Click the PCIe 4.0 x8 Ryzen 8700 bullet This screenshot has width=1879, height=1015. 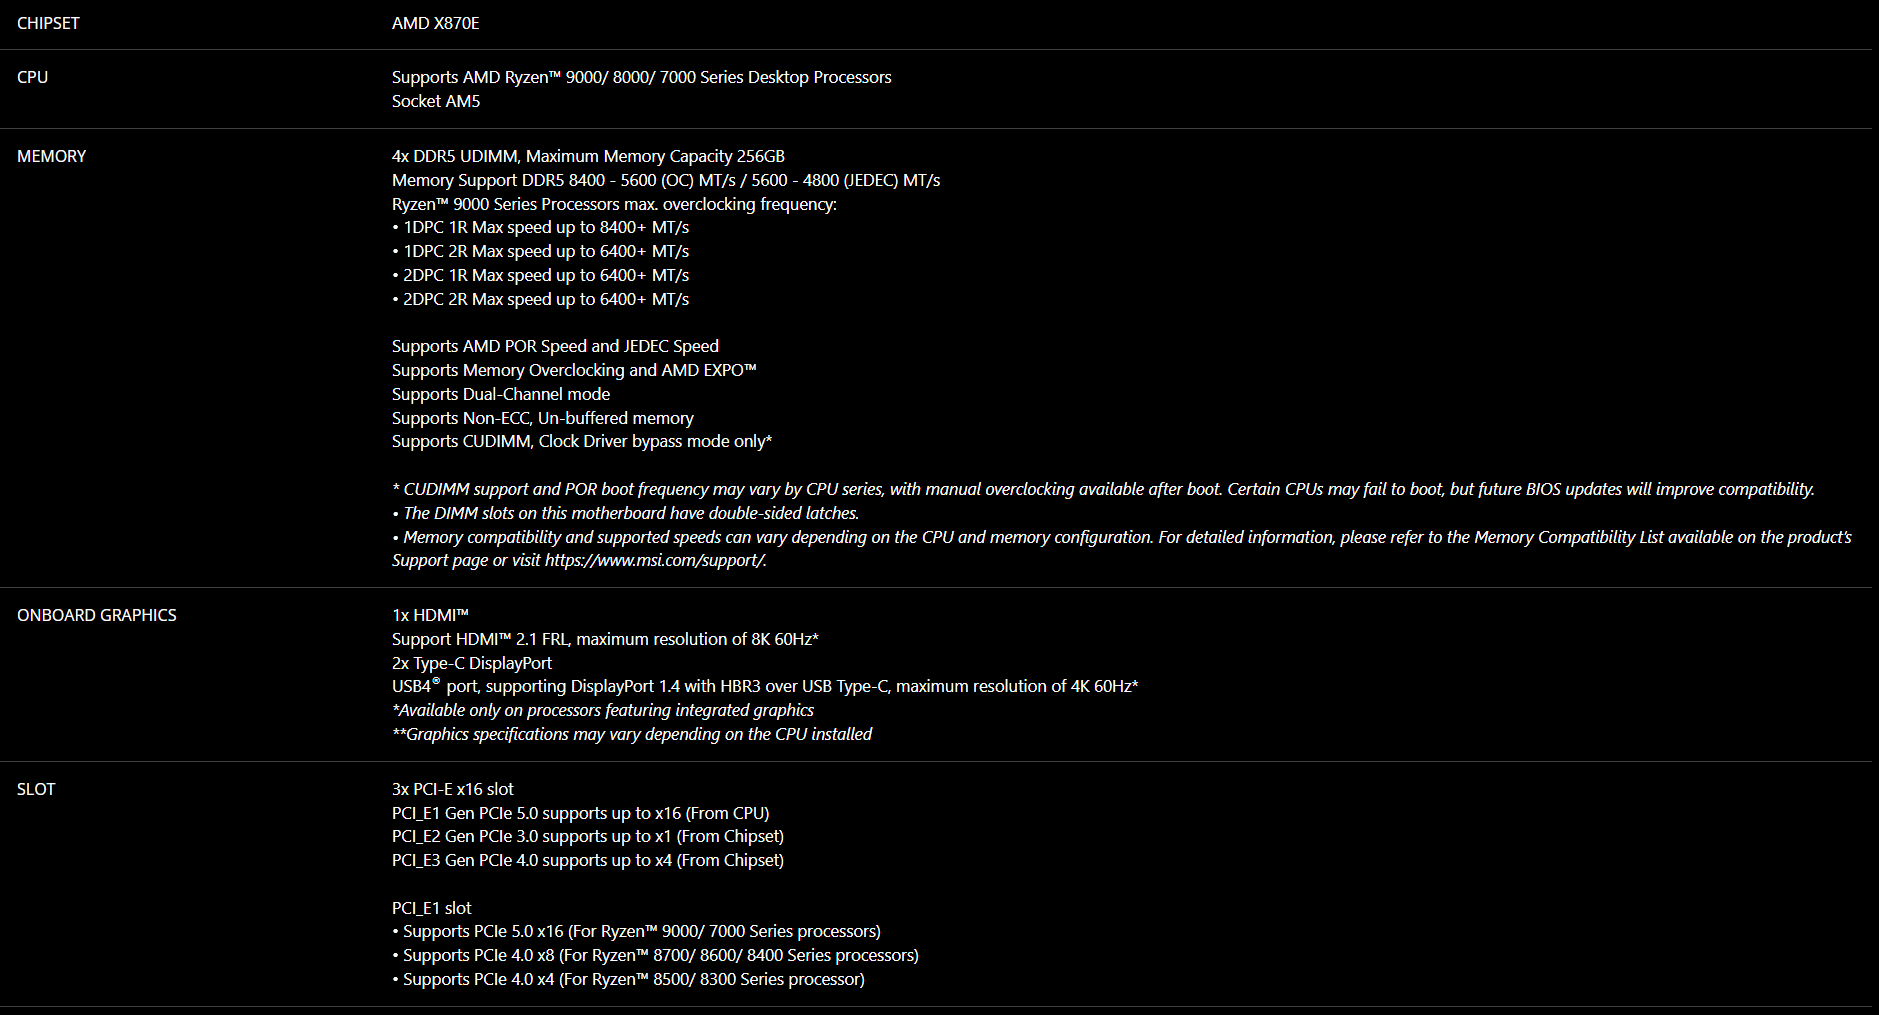(655, 955)
